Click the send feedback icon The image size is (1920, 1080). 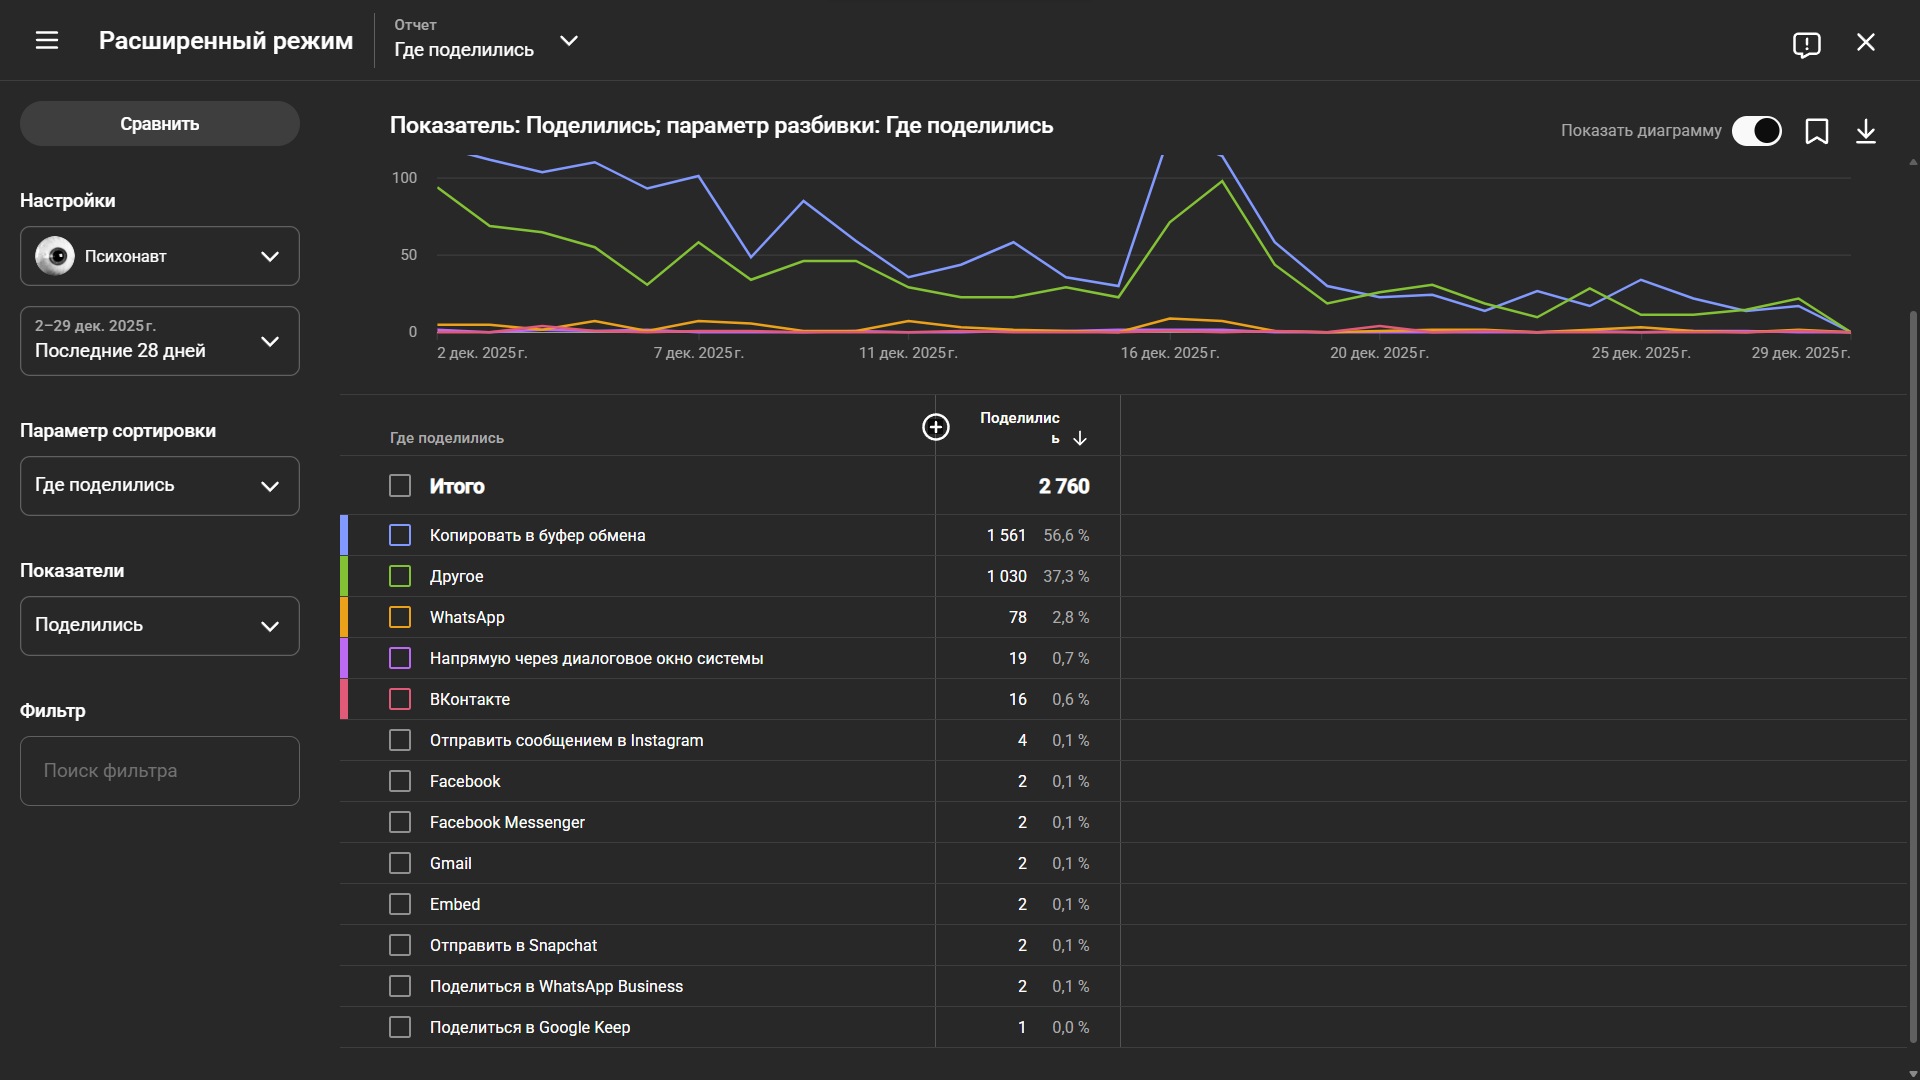tap(1806, 44)
